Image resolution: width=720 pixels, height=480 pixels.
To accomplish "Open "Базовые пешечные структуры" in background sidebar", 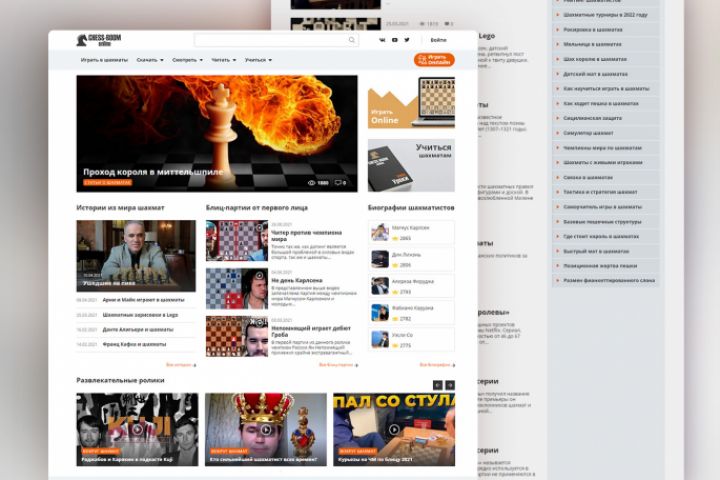I will 602,222.
